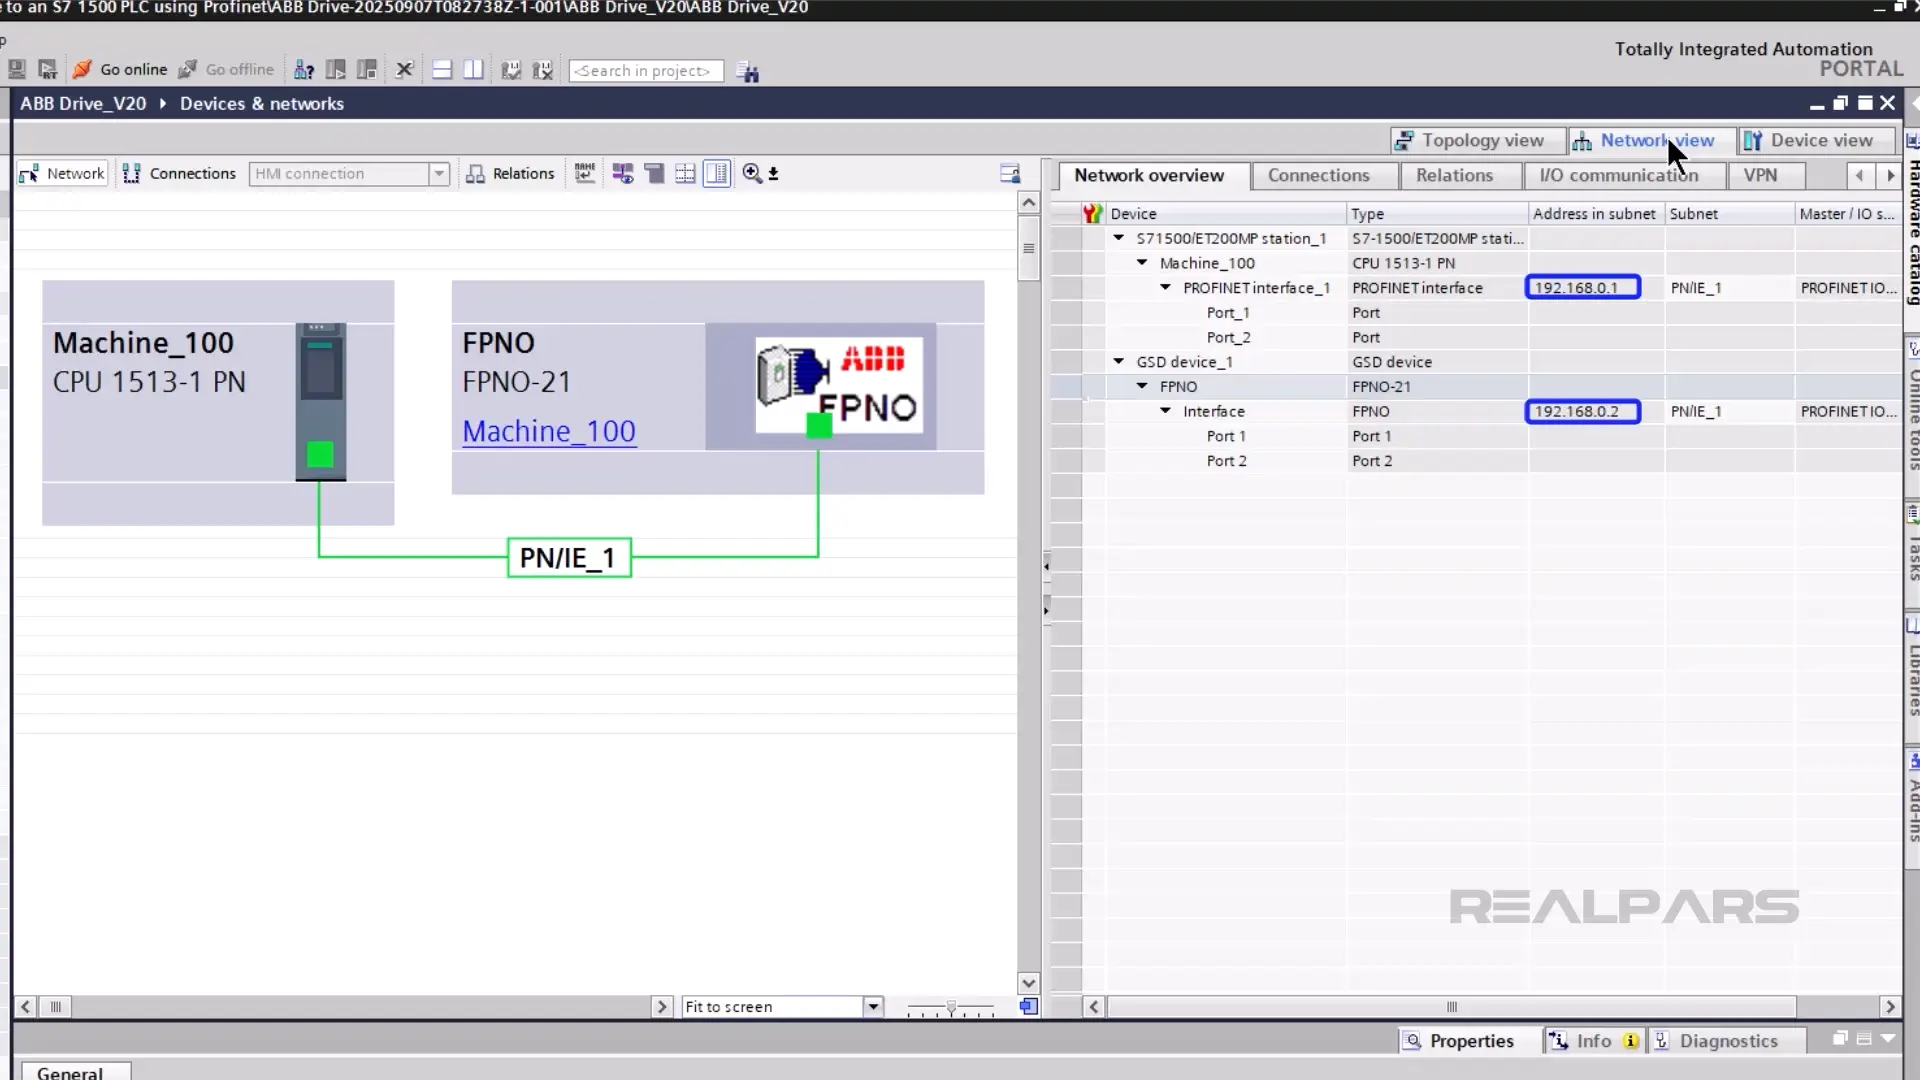Open the Fit to screen zoom dropdown
The image size is (1920, 1080).
(873, 1007)
